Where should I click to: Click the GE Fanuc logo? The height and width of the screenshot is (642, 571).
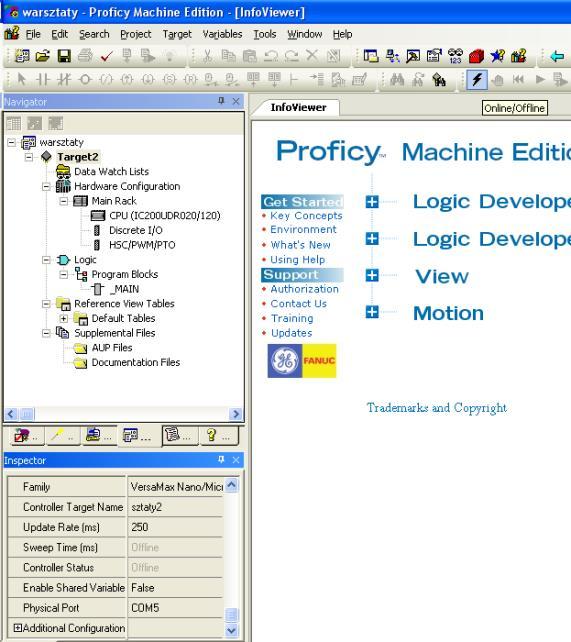pos(302,361)
